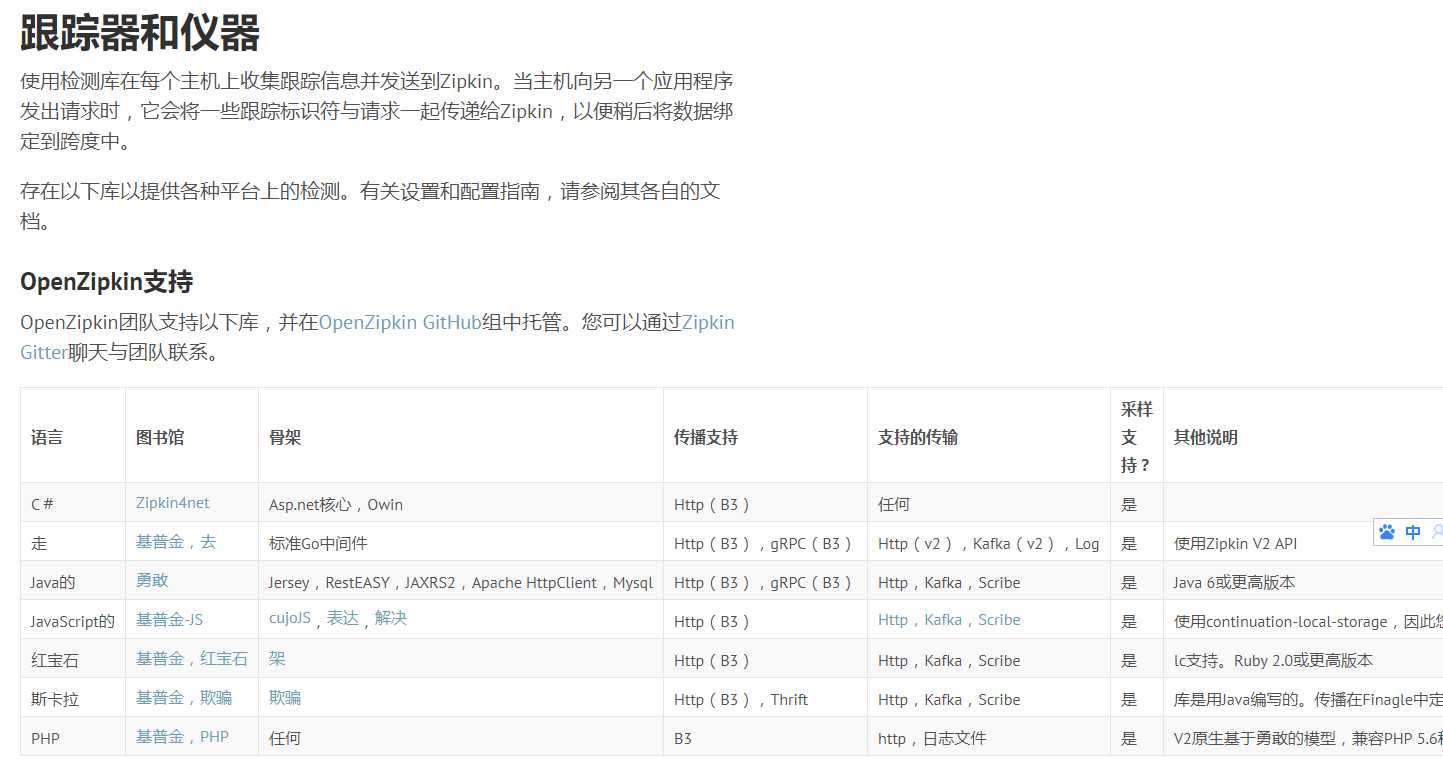Follow the 欺骗 framework link in 斯卡拉 row
The width and height of the screenshot is (1443, 766).
(x=285, y=697)
